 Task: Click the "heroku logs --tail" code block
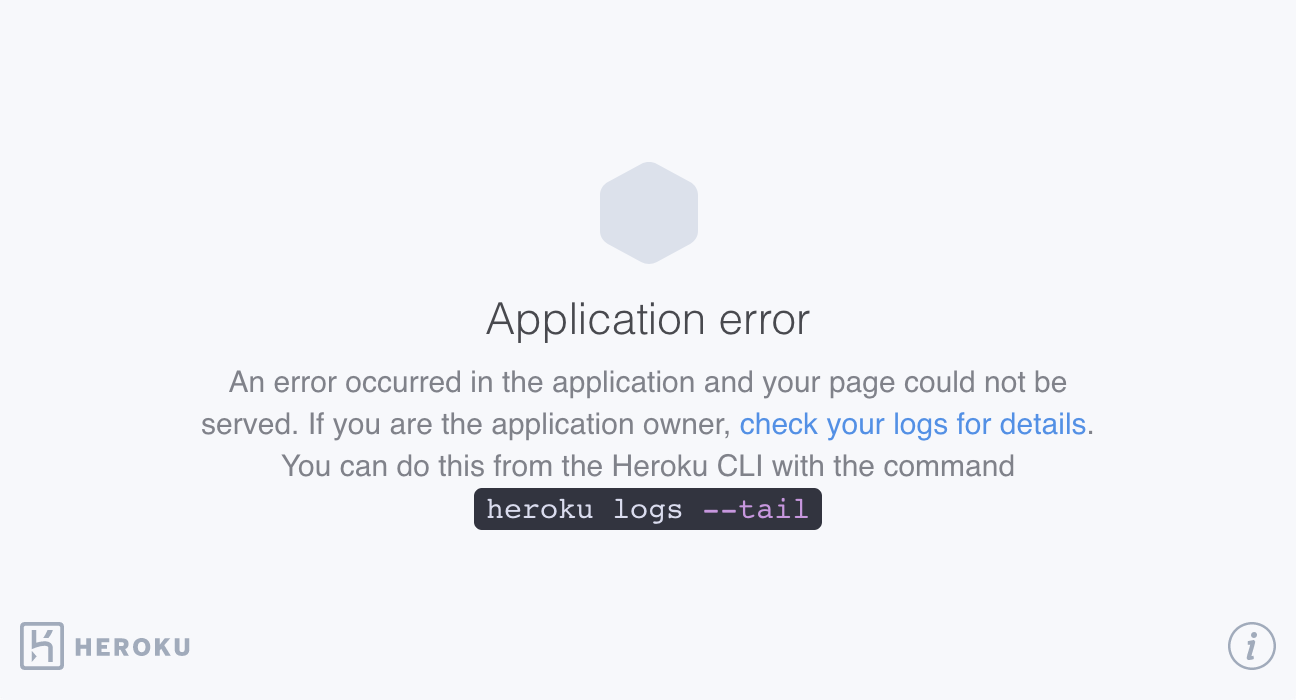(x=647, y=509)
